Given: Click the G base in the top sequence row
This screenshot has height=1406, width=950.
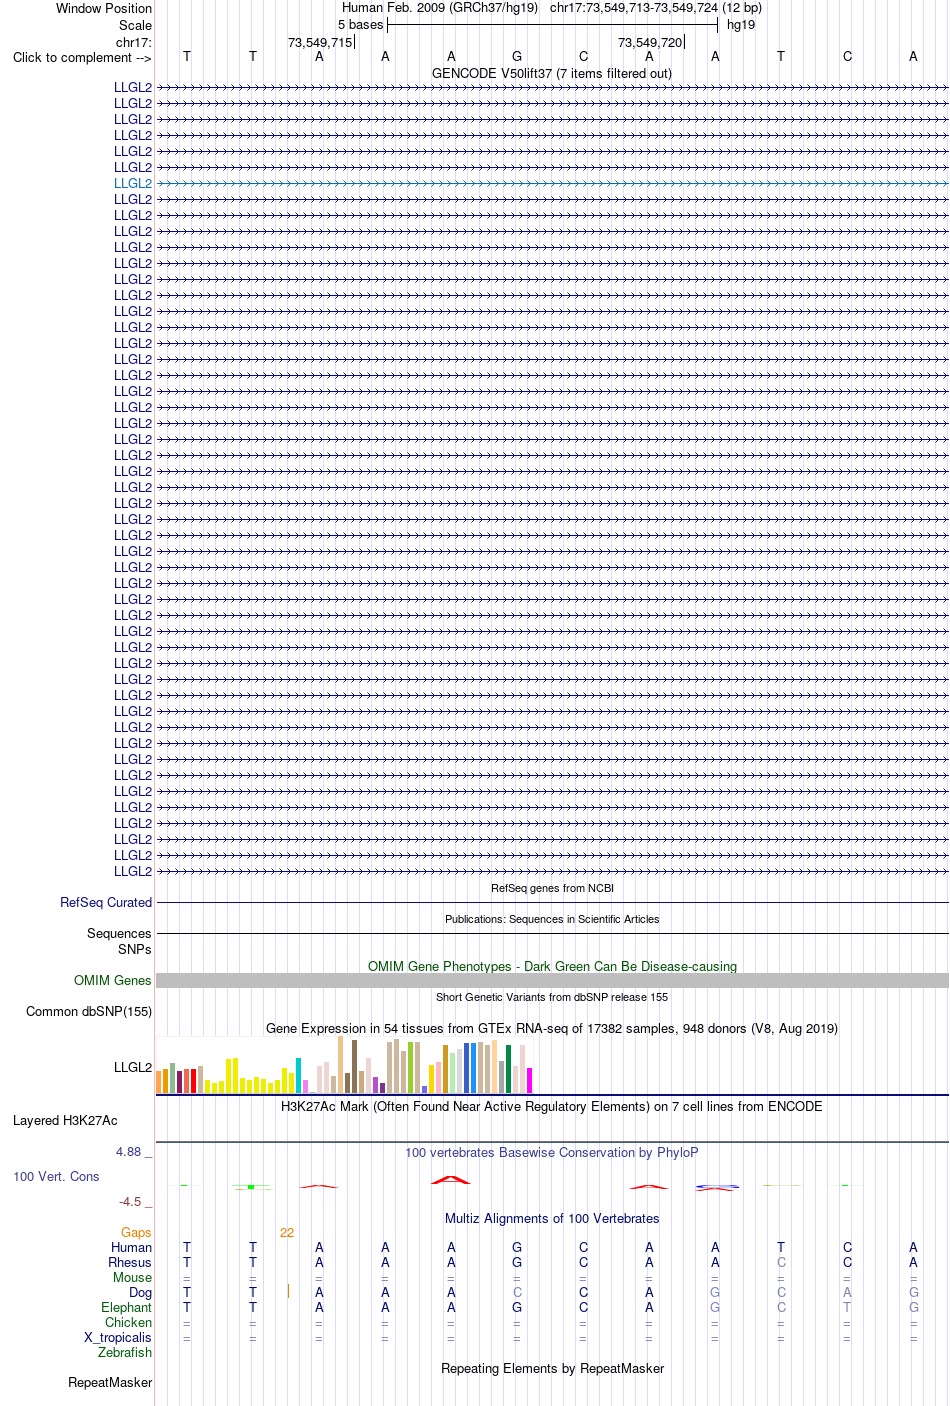Looking at the screenshot, I should (x=517, y=57).
